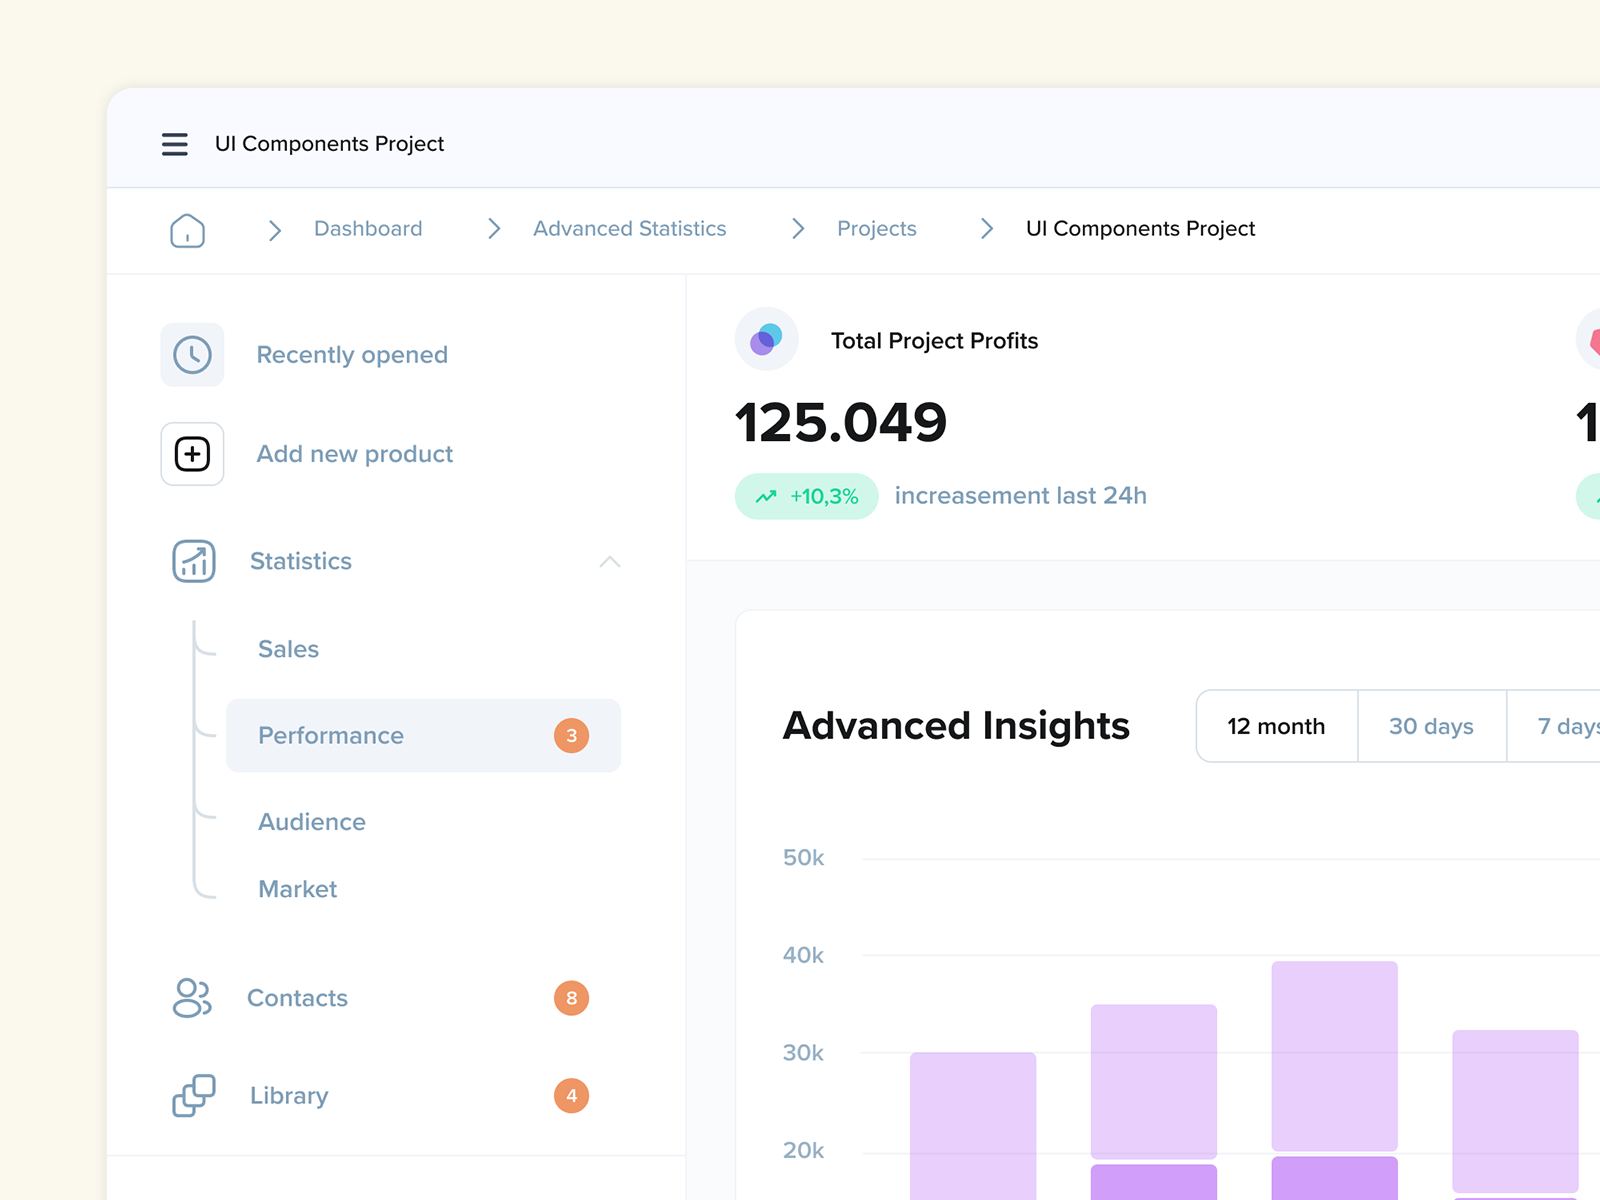Open the Statistics menu label
The height and width of the screenshot is (1200, 1600).
tap(301, 561)
